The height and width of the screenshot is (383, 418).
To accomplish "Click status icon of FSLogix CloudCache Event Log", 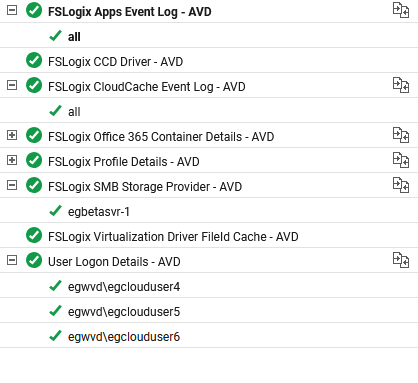I will tap(34, 85).
